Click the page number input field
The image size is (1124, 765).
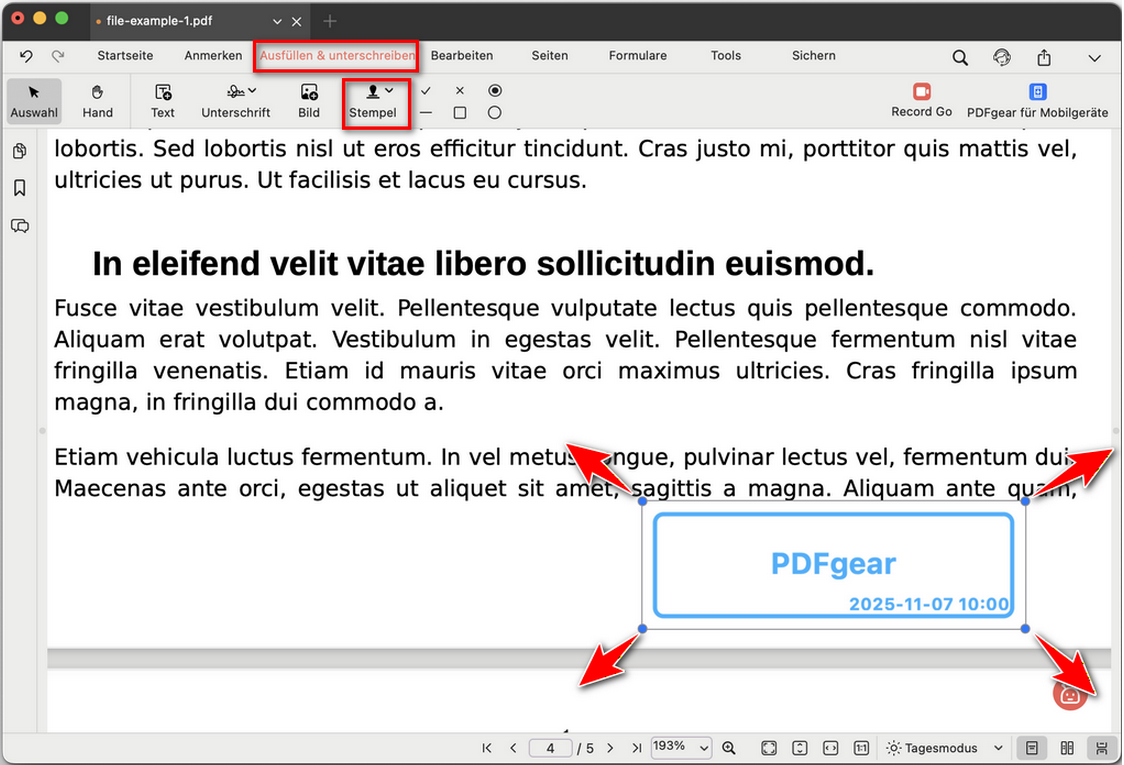[551, 748]
